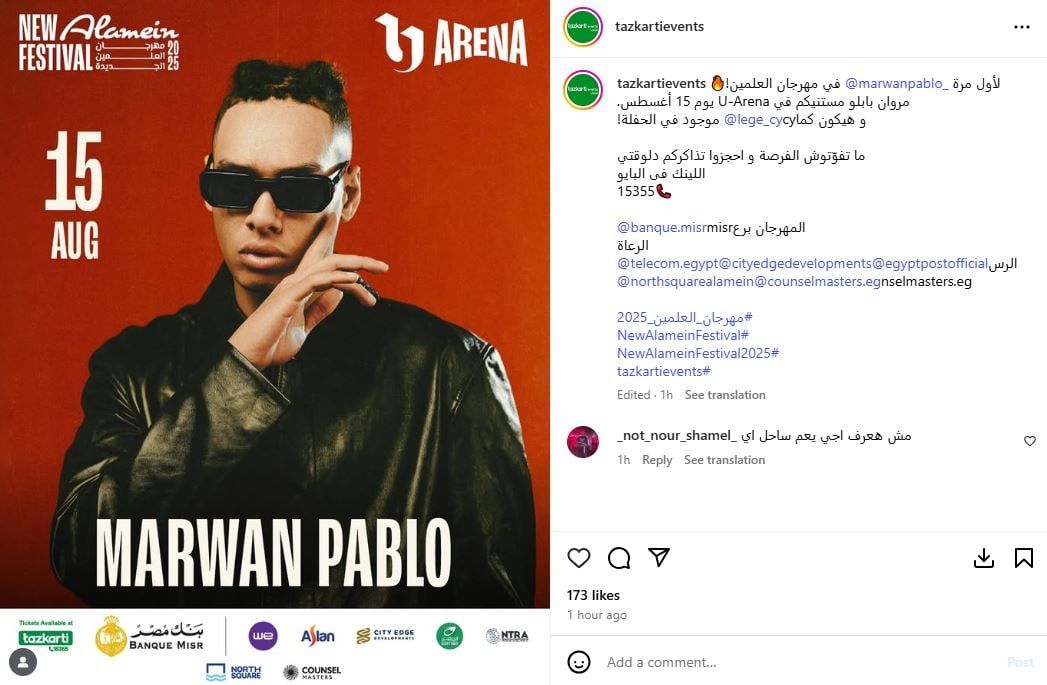The image size is (1047, 685).
Task: View who liked via 173 likes
Action: coord(593,595)
